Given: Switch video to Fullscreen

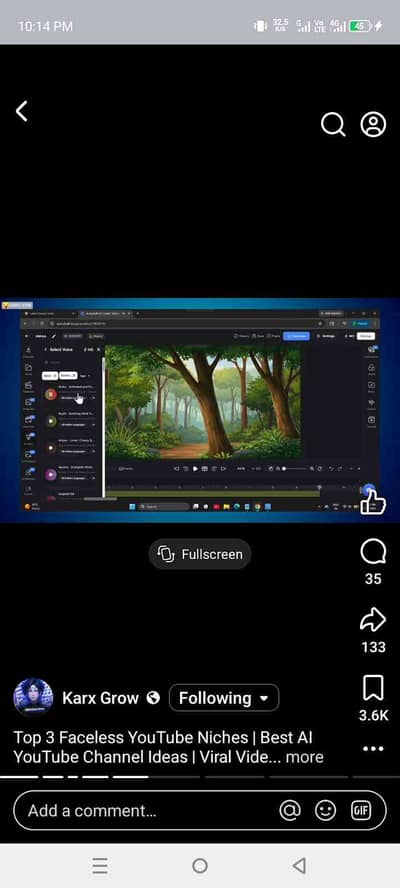Looking at the screenshot, I should point(199,554).
